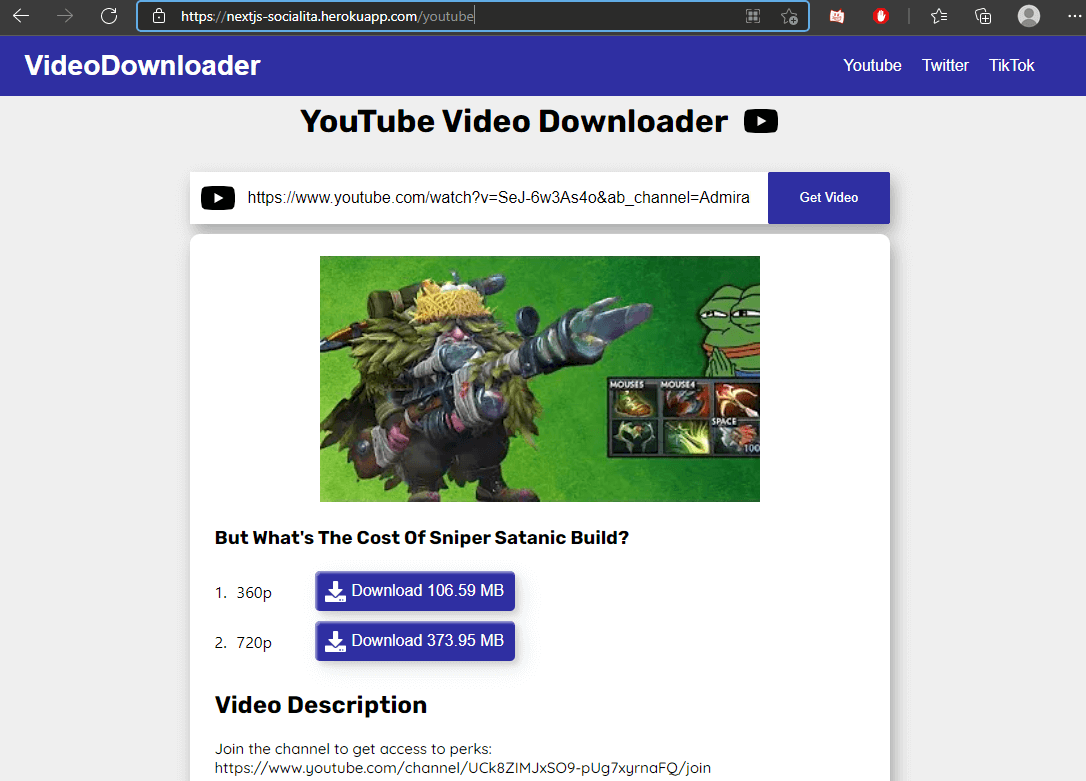The width and height of the screenshot is (1086, 781).
Task: Click the YouTube logo beside the page heading
Action: (x=760, y=121)
